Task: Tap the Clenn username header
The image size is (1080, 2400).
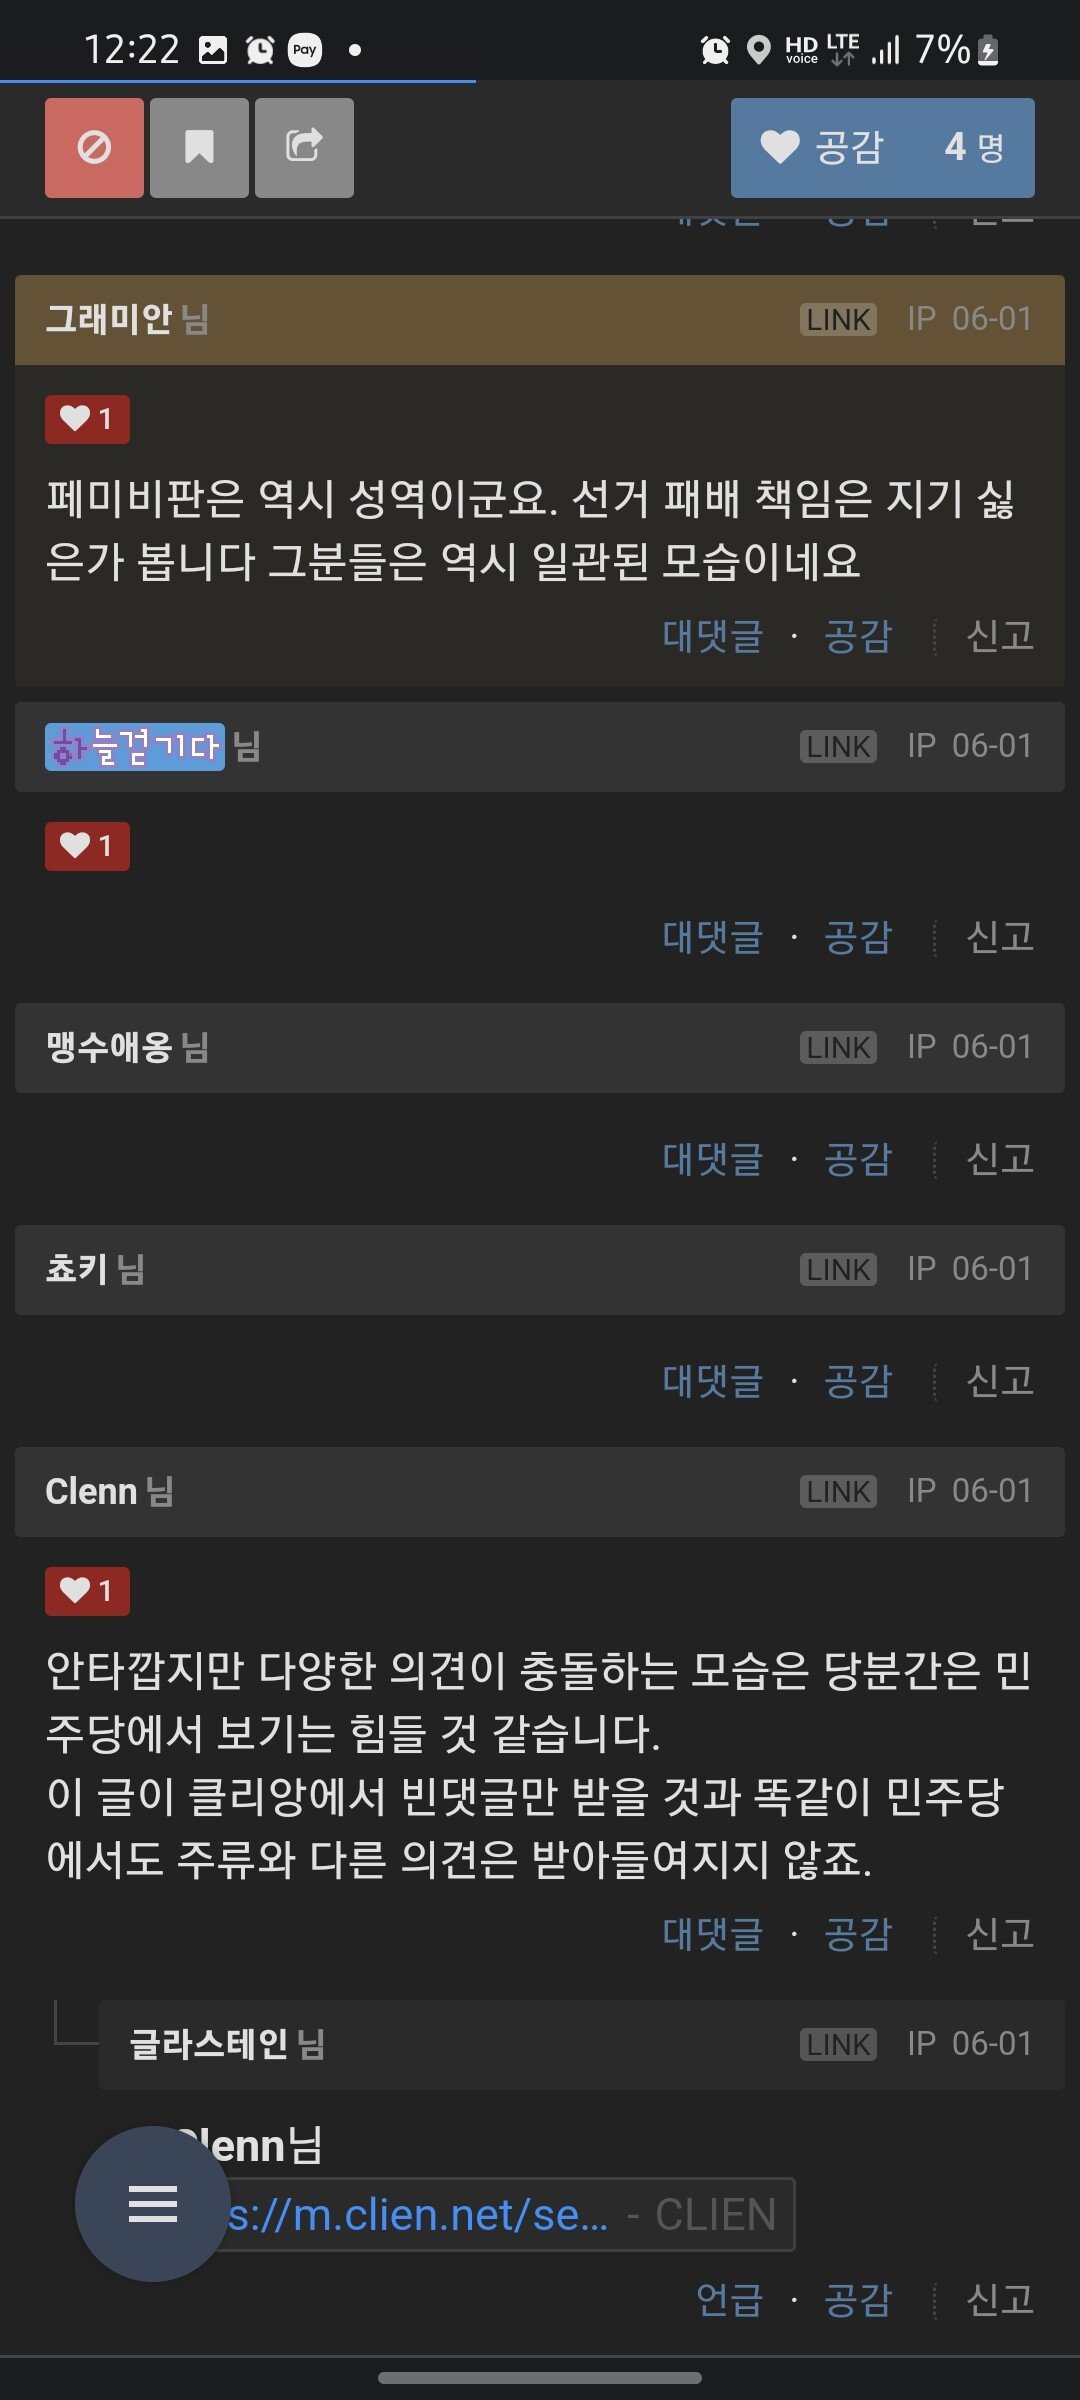Action: coord(91,1491)
